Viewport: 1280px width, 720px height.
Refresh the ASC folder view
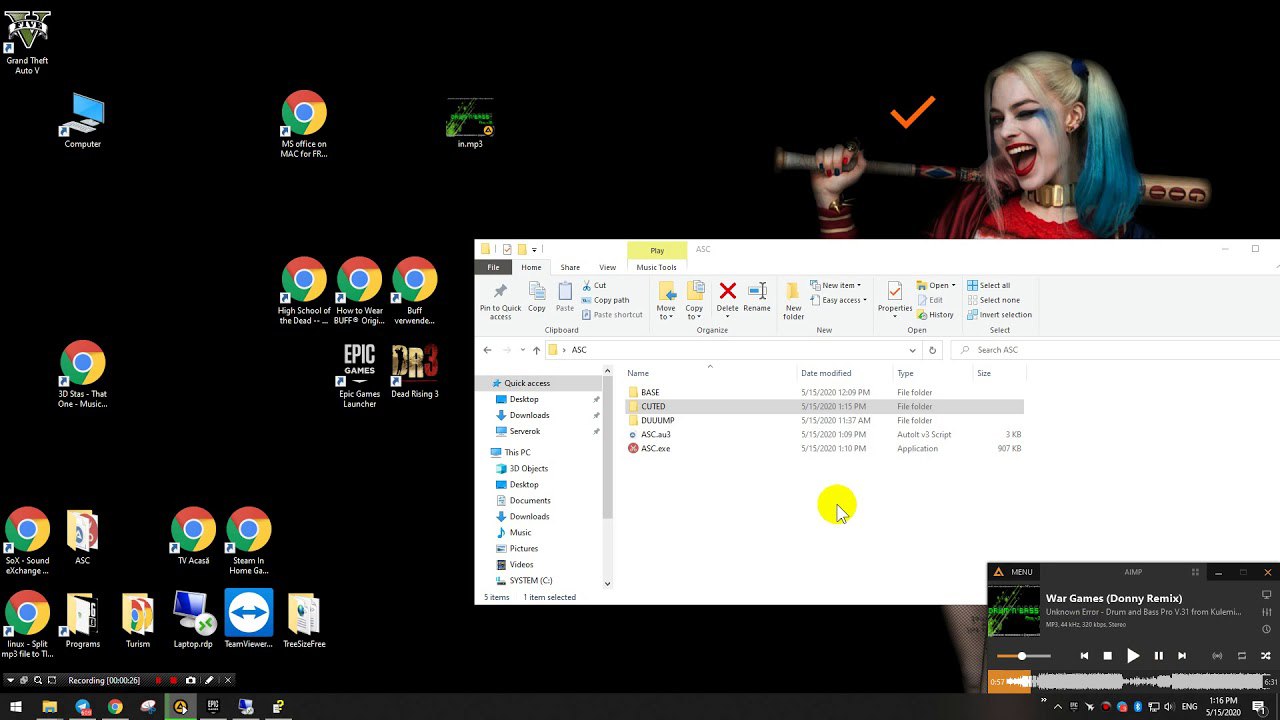coord(932,350)
